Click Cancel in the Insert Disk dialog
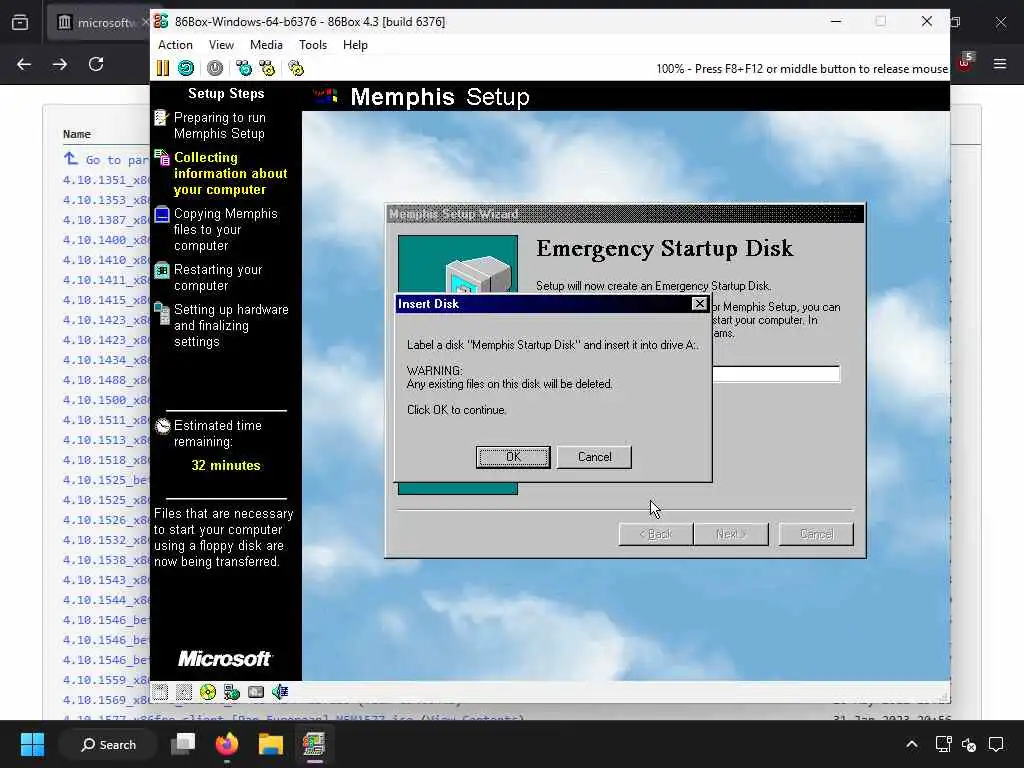This screenshot has width=1024, height=768. pos(594,457)
